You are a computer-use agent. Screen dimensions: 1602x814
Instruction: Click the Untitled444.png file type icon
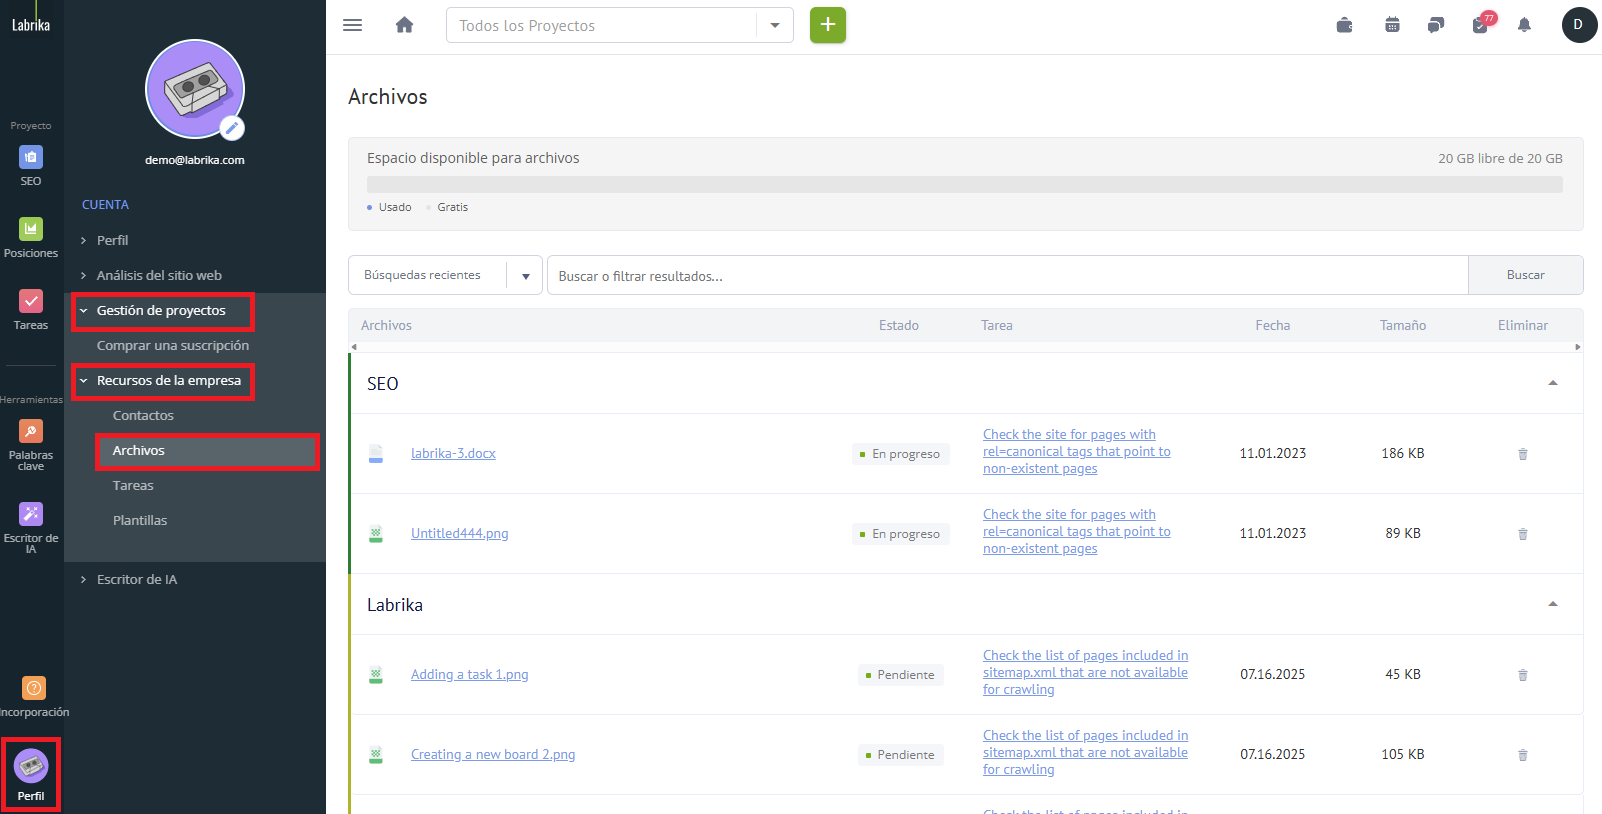click(x=376, y=534)
